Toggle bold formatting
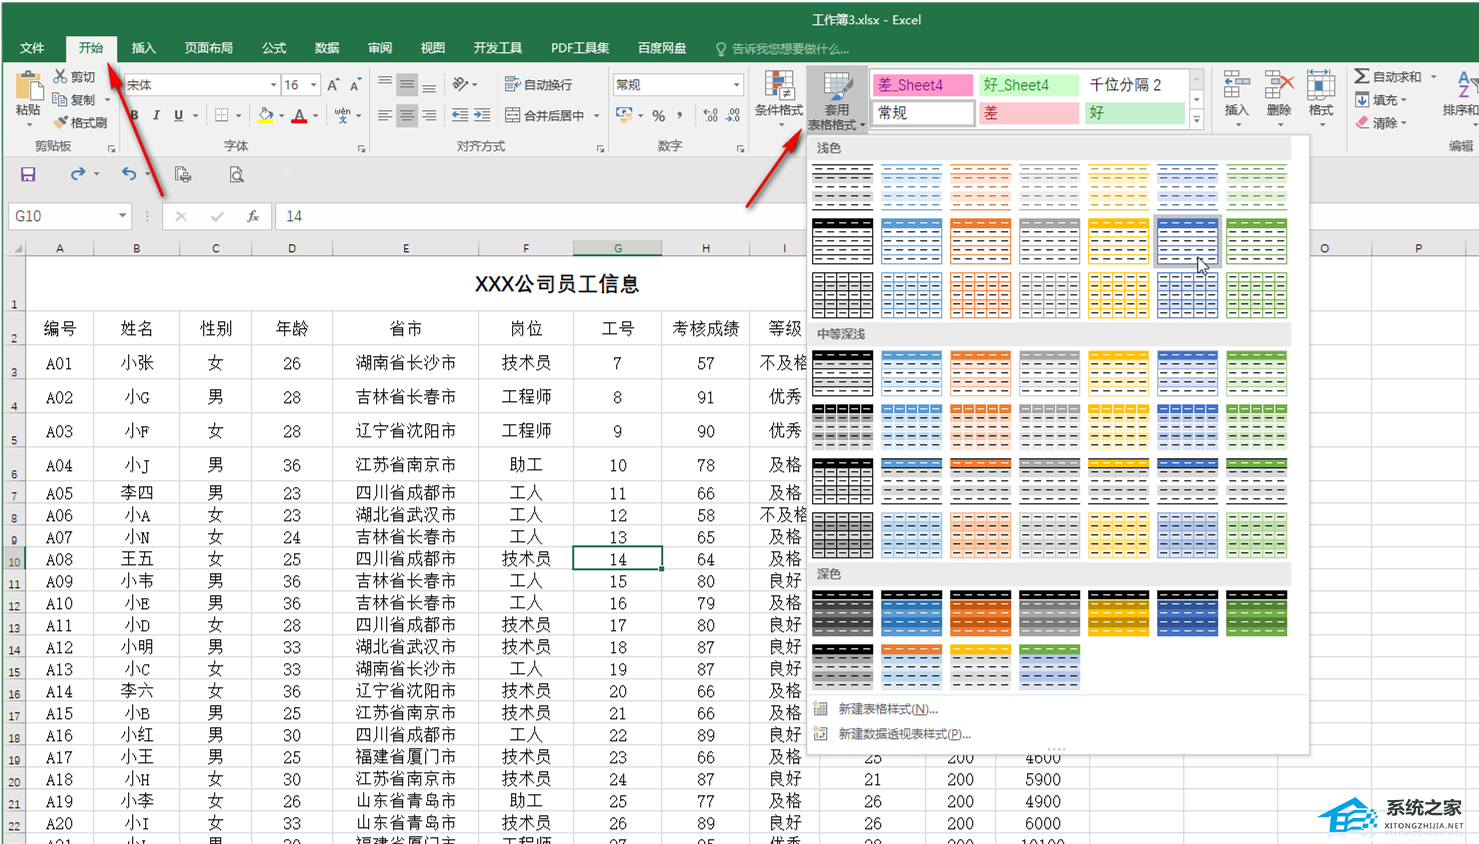 pyautogui.click(x=134, y=116)
